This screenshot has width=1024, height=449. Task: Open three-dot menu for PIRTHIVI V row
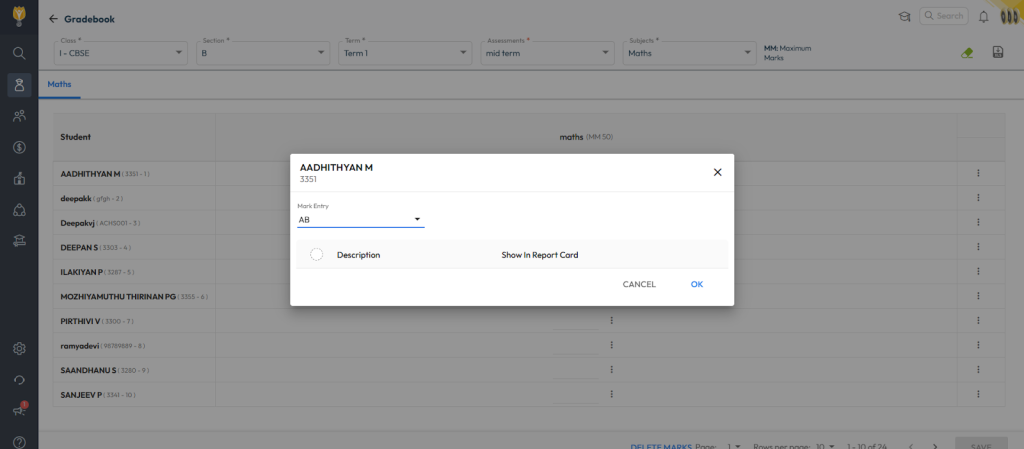611,321
